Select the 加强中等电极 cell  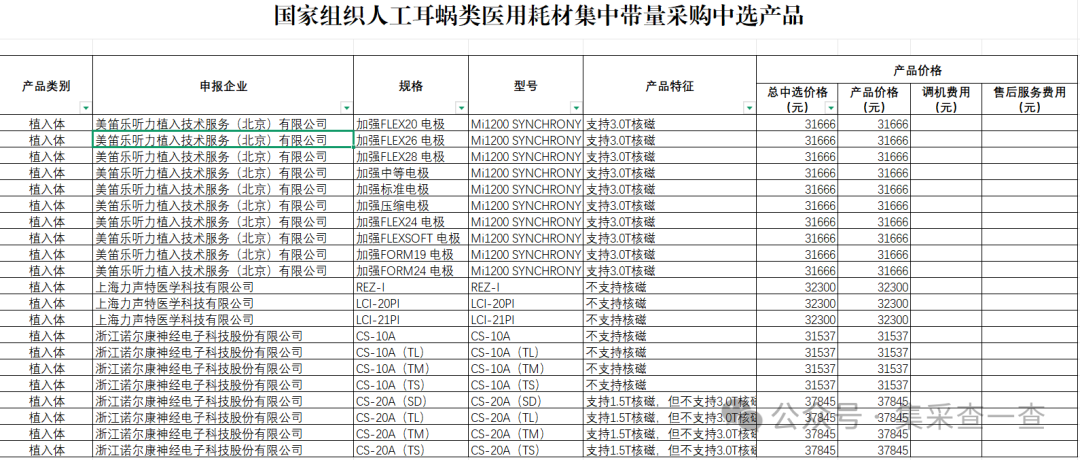(x=411, y=172)
